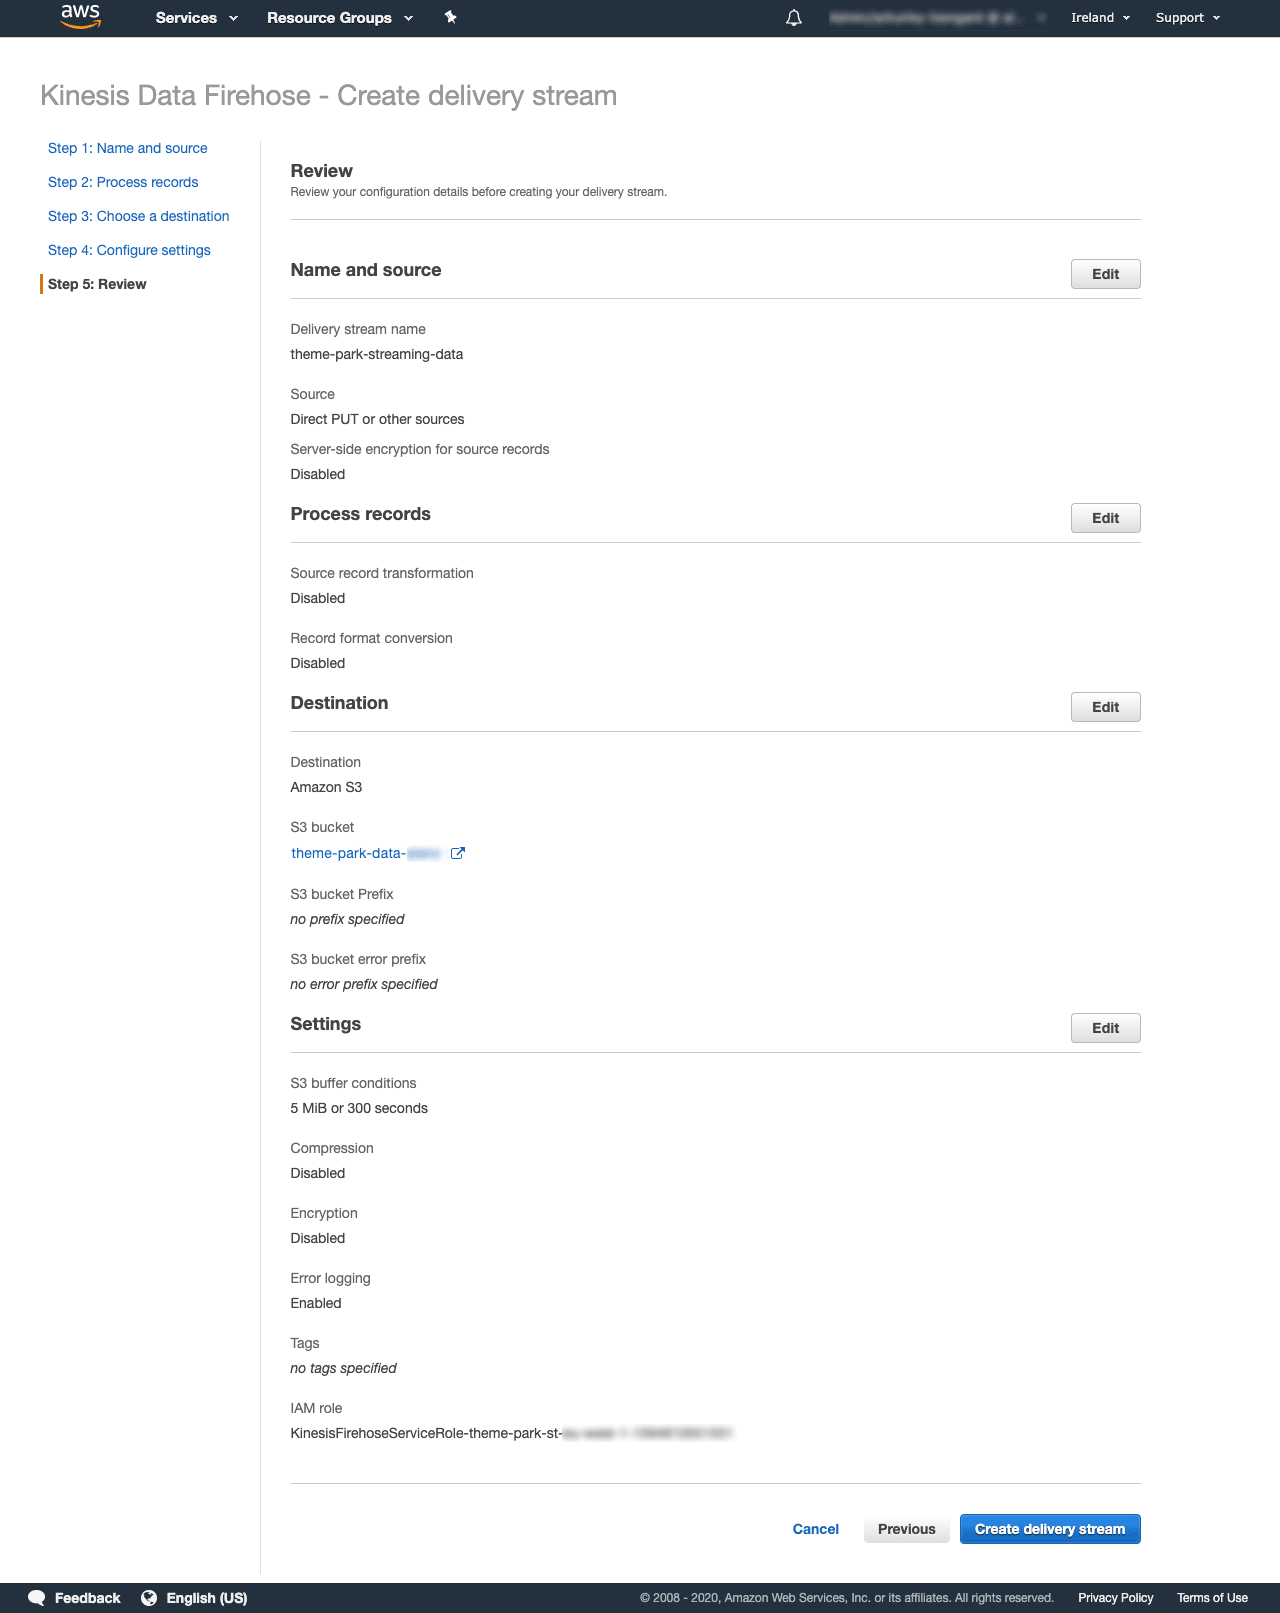Edit the Destination section

pyautogui.click(x=1106, y=707)
